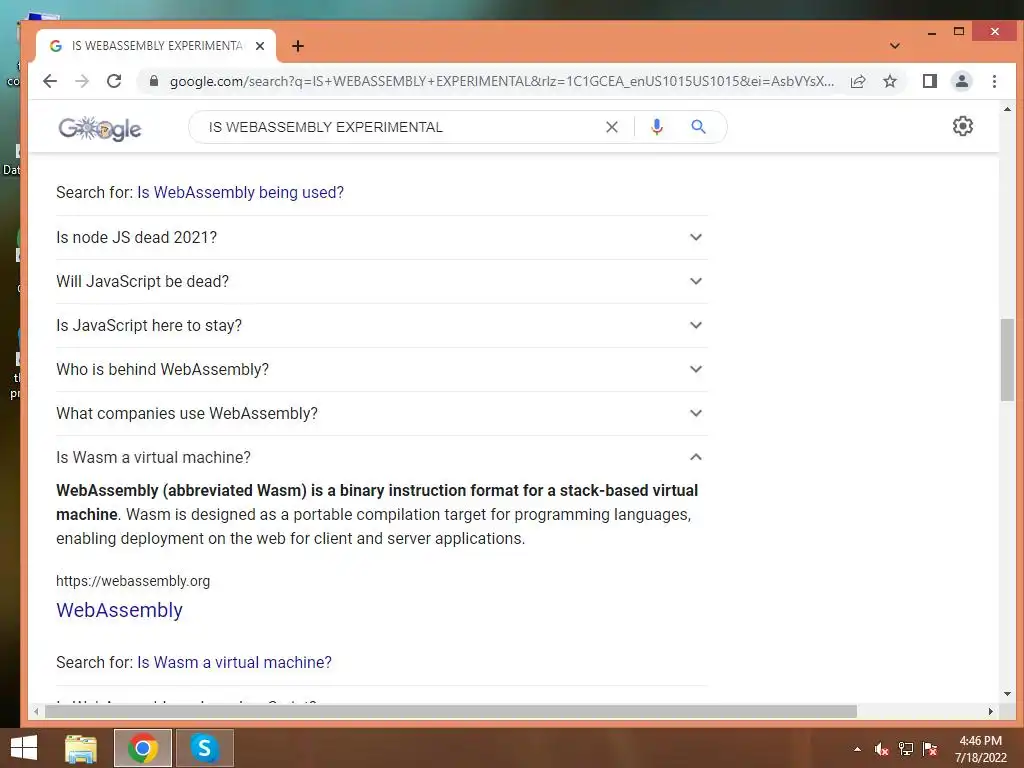Select the IS WEBASSEMBLY EXPERIMENTAL tab
This screenshot has height=768, width=1024.
157,46
